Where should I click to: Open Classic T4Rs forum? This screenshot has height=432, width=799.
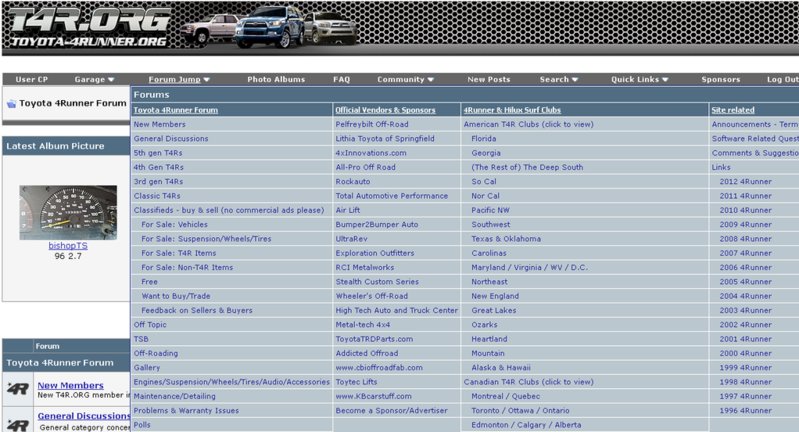coord(157,196)
